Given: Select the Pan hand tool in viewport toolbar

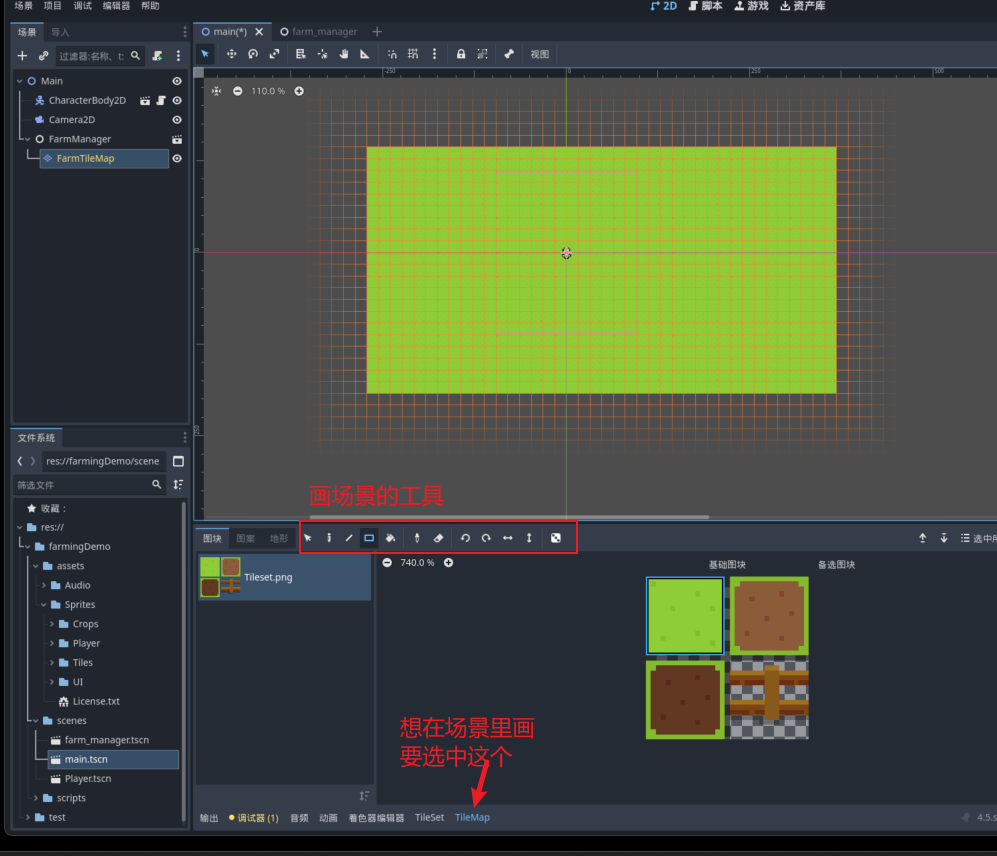Looking at the screenshot, I should [x=343, y=54].
